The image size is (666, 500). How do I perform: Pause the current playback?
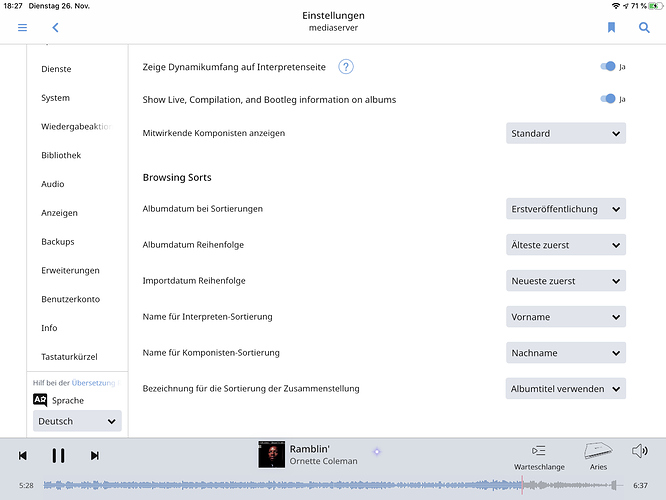(x=58, y=455)
